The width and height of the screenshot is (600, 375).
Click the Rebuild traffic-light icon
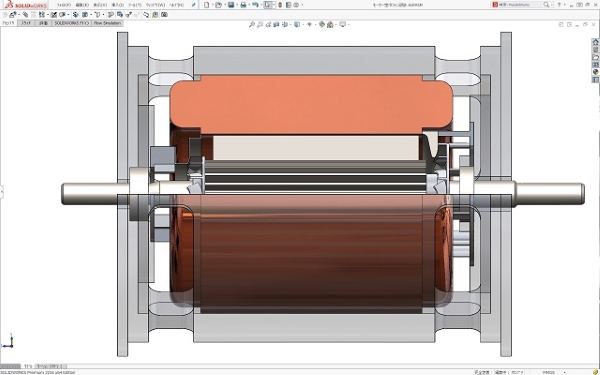[280, 5]
